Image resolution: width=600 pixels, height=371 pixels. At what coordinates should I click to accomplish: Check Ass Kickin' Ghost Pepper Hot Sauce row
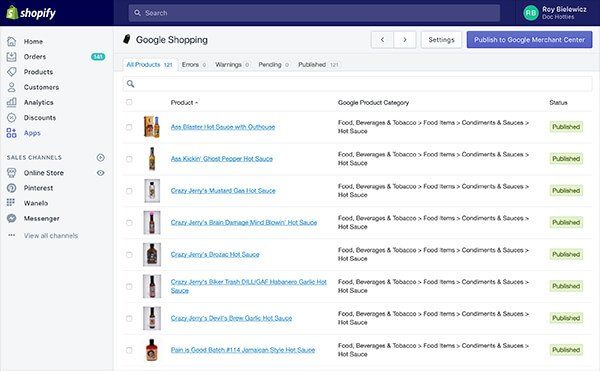click(x=129, y=159)
